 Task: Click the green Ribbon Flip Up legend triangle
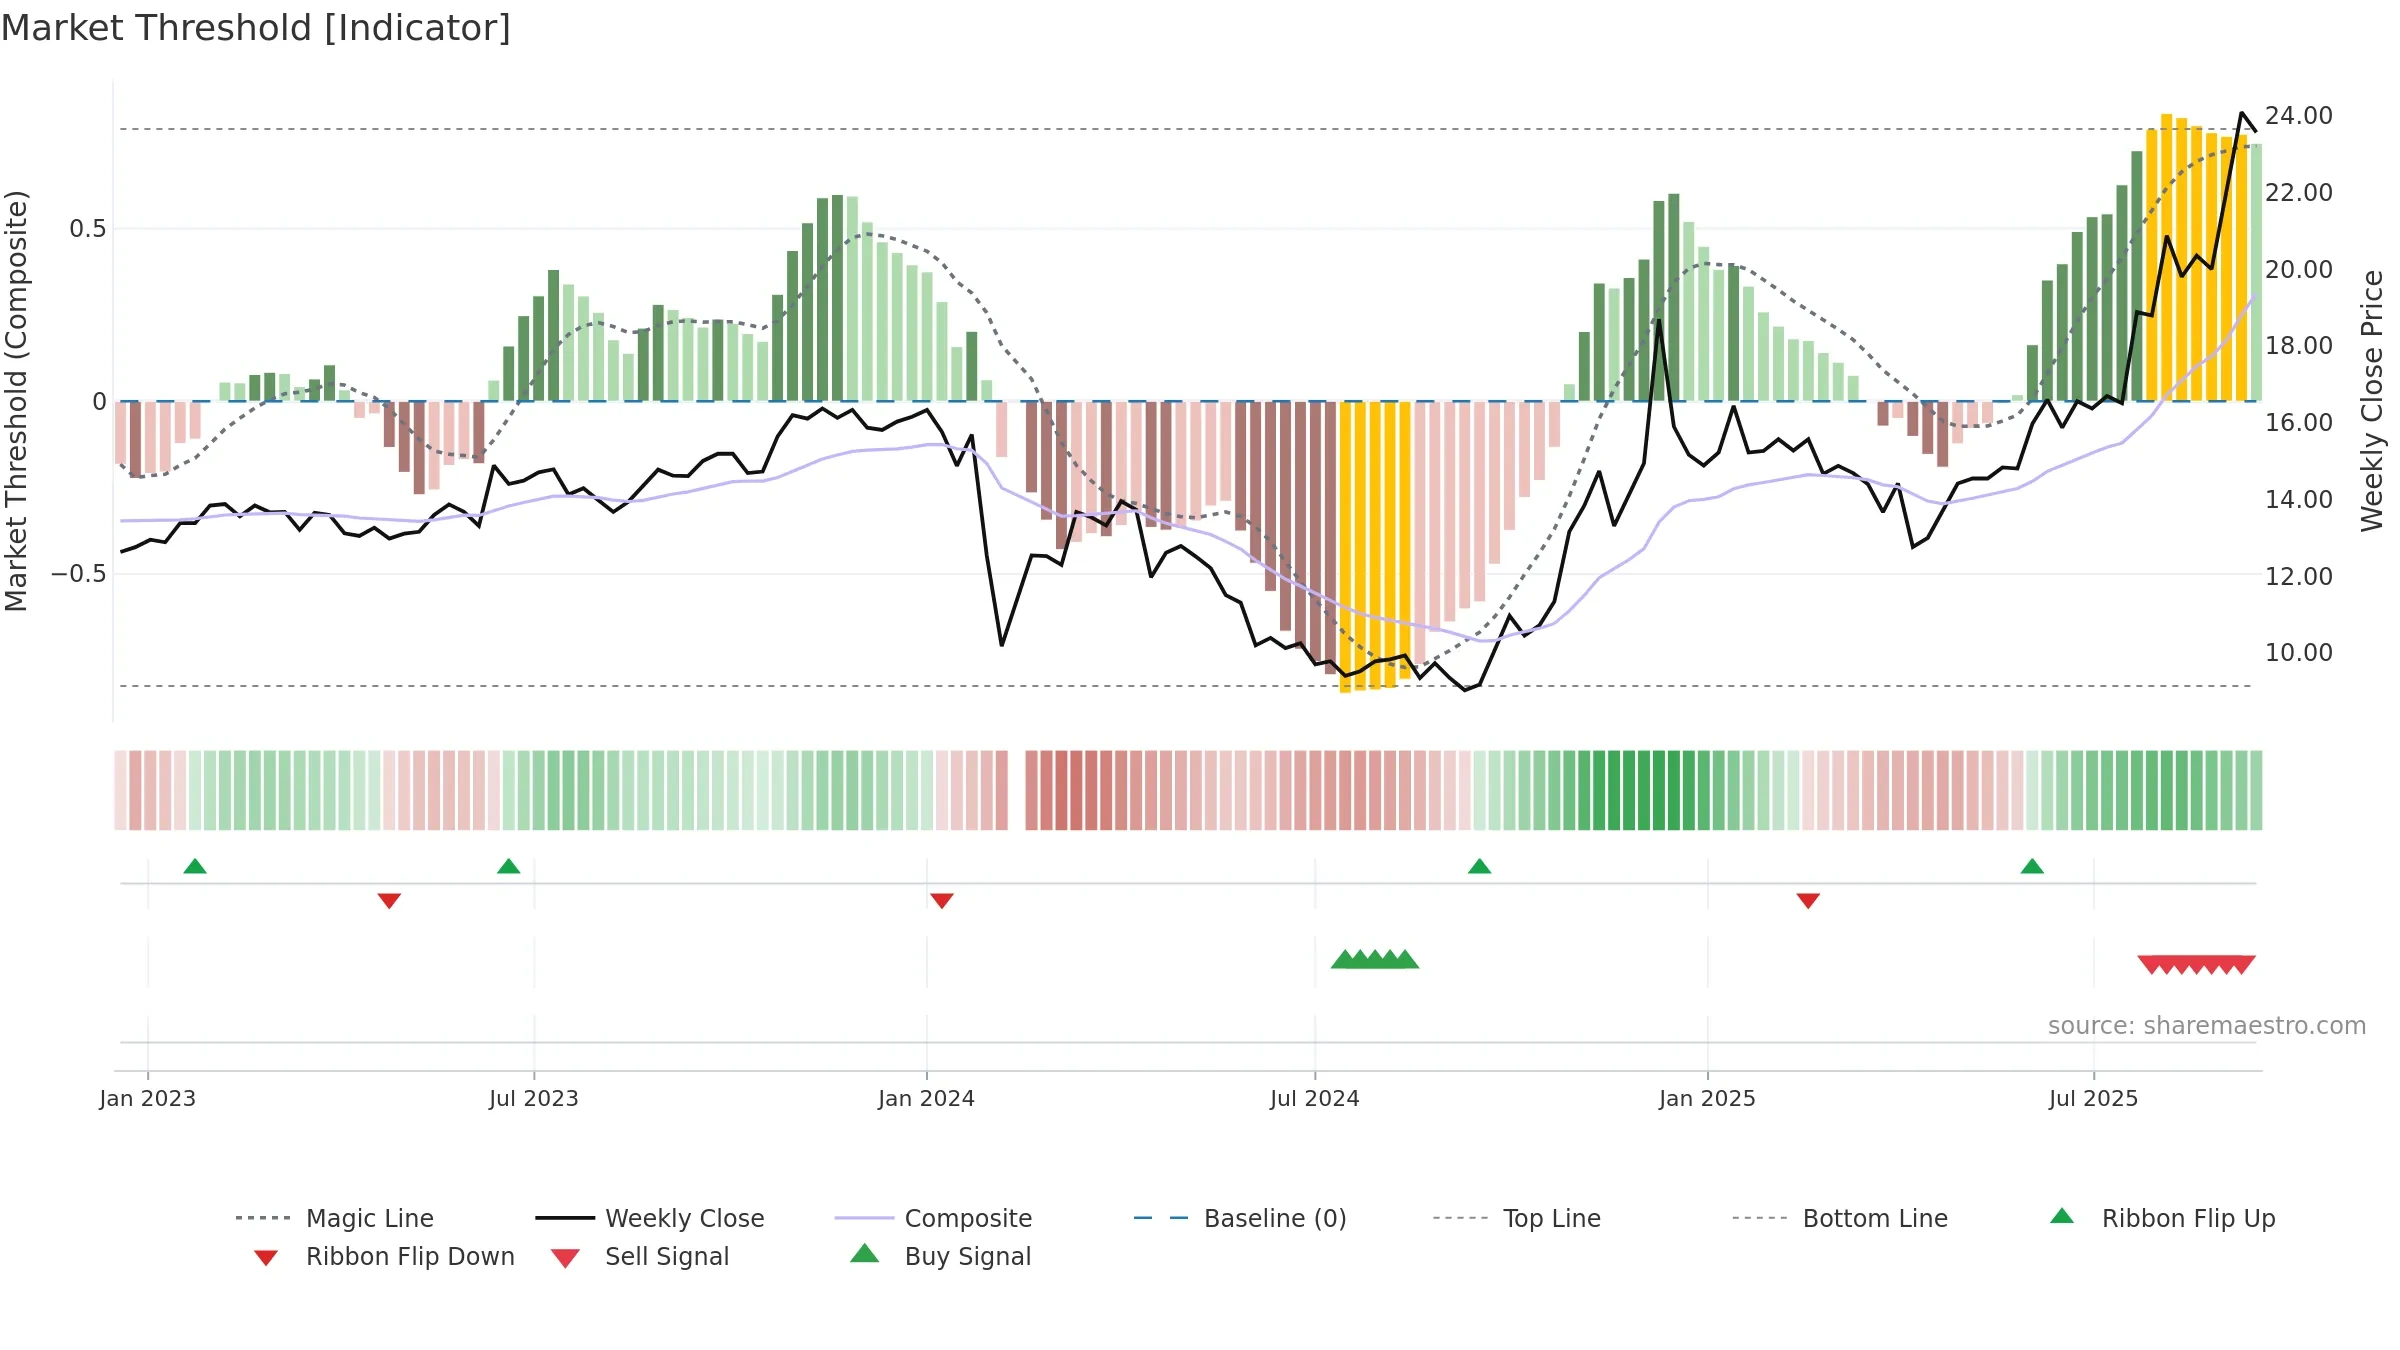pyautogui.click(x=2062, y=1216)
